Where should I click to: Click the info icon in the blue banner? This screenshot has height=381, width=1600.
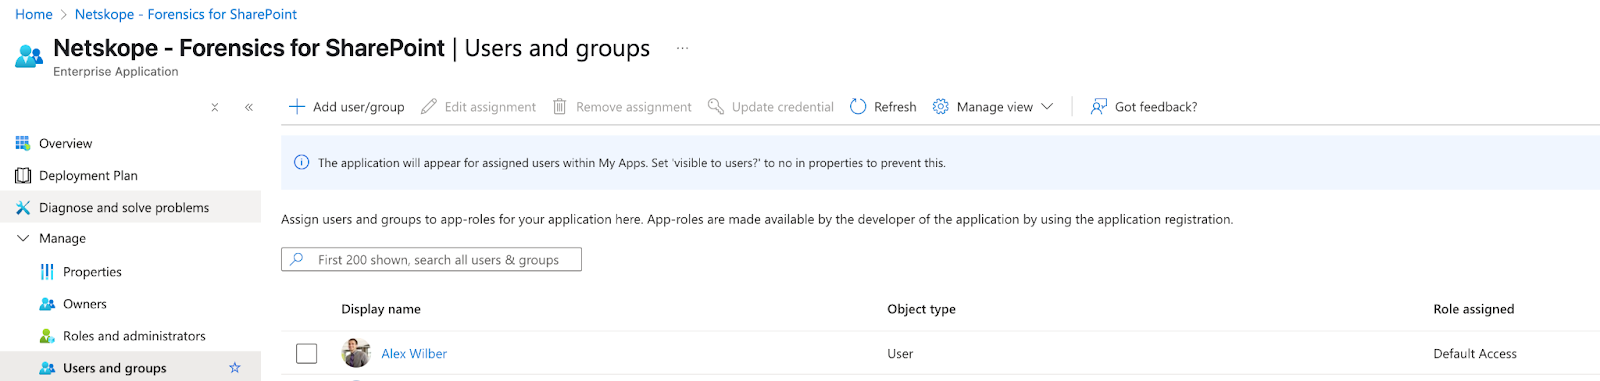[301, 162]
